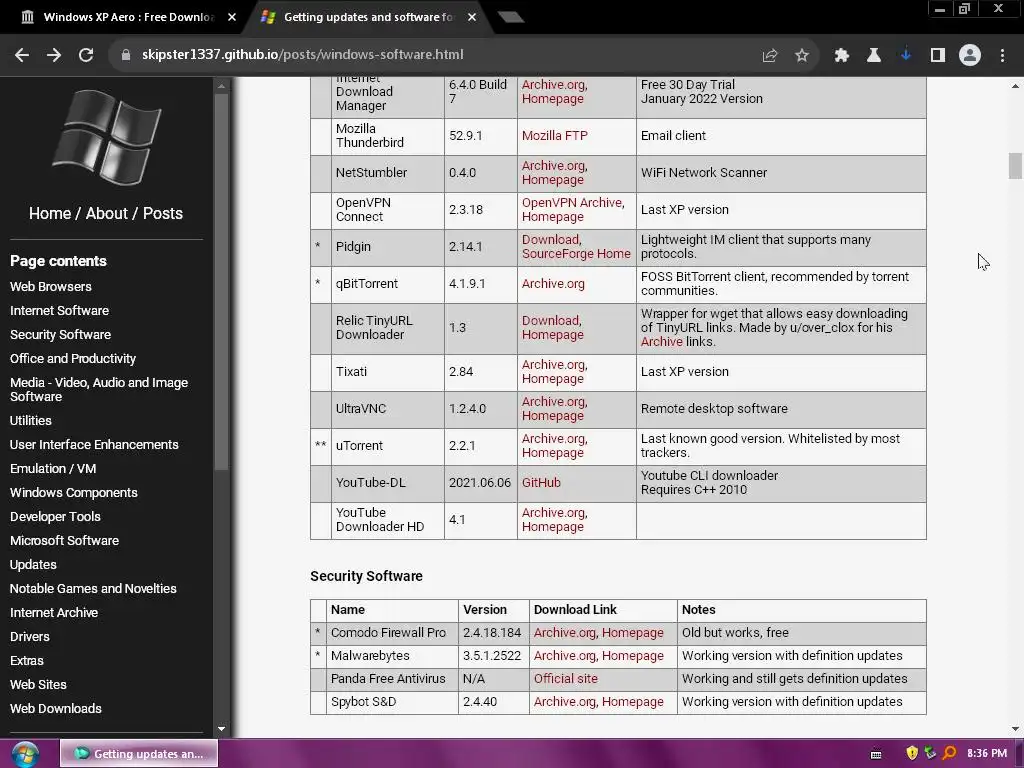Open the downloads arrow icon
The image size is (1024, 768).
[x=906, y=56]
